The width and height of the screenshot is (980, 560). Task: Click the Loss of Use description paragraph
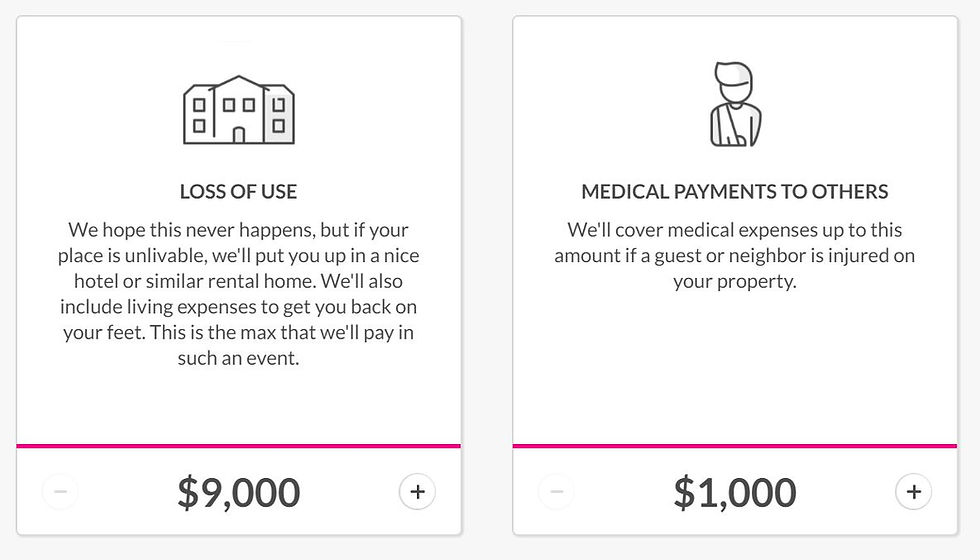coord(239,294)
